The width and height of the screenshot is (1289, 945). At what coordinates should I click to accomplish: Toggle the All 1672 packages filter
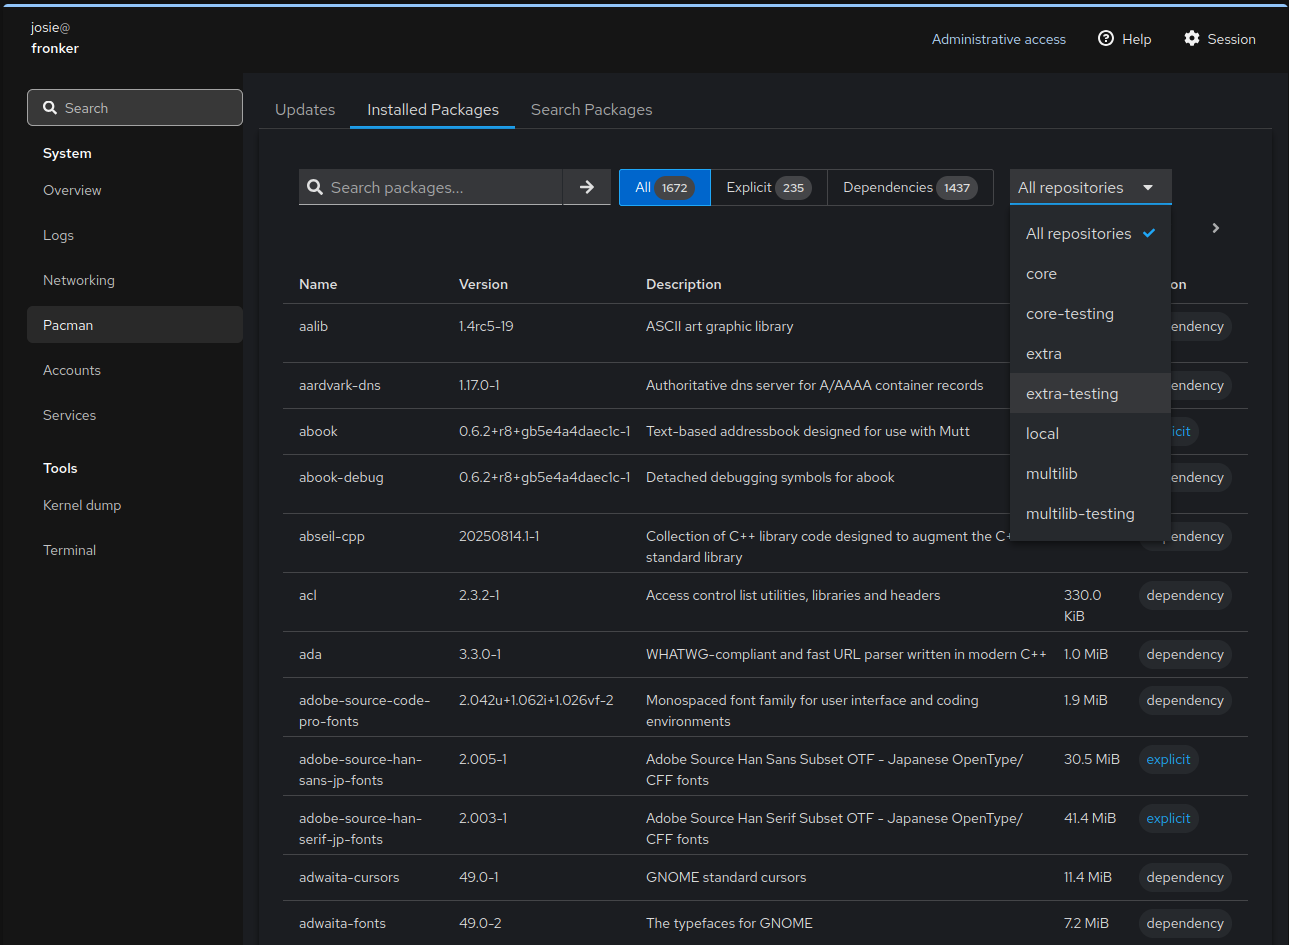click(x=664, y=187)
